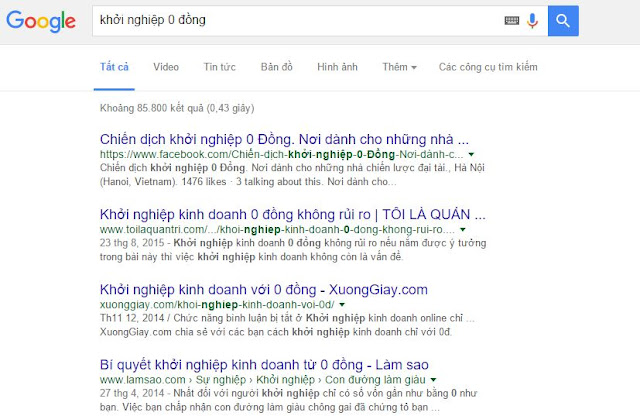Expand the arrow beside the xuonggiay.com URL
Image resolution: width=640 pixels, height=416 pixels.
point(342,305)
